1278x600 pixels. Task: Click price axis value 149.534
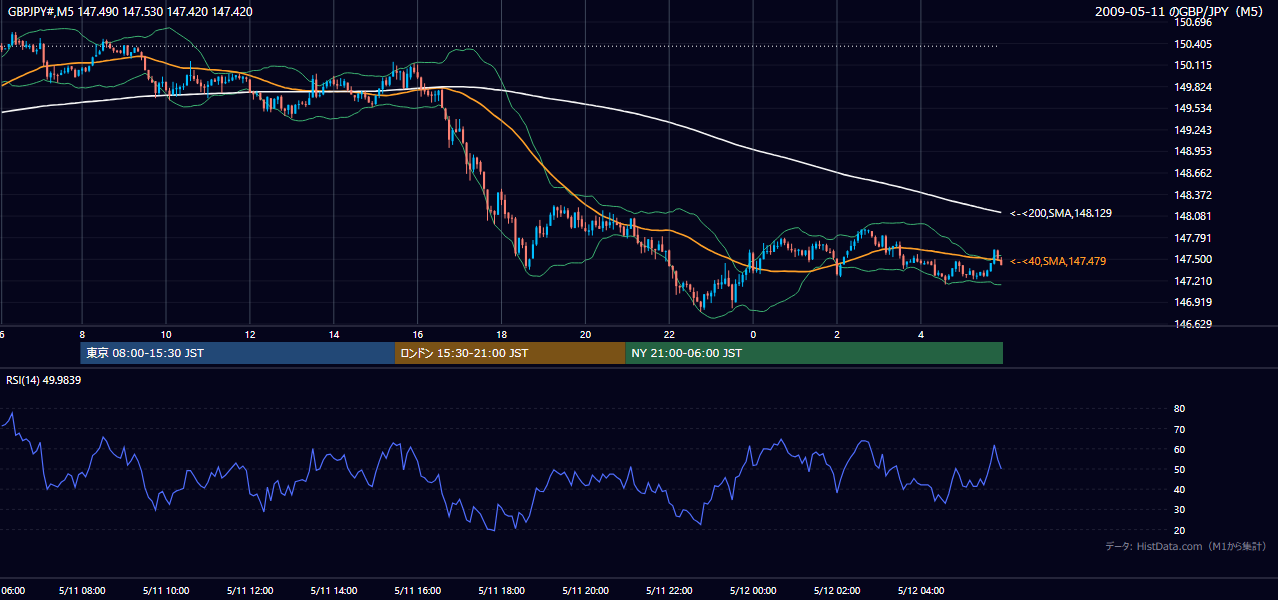(1192, 108)
